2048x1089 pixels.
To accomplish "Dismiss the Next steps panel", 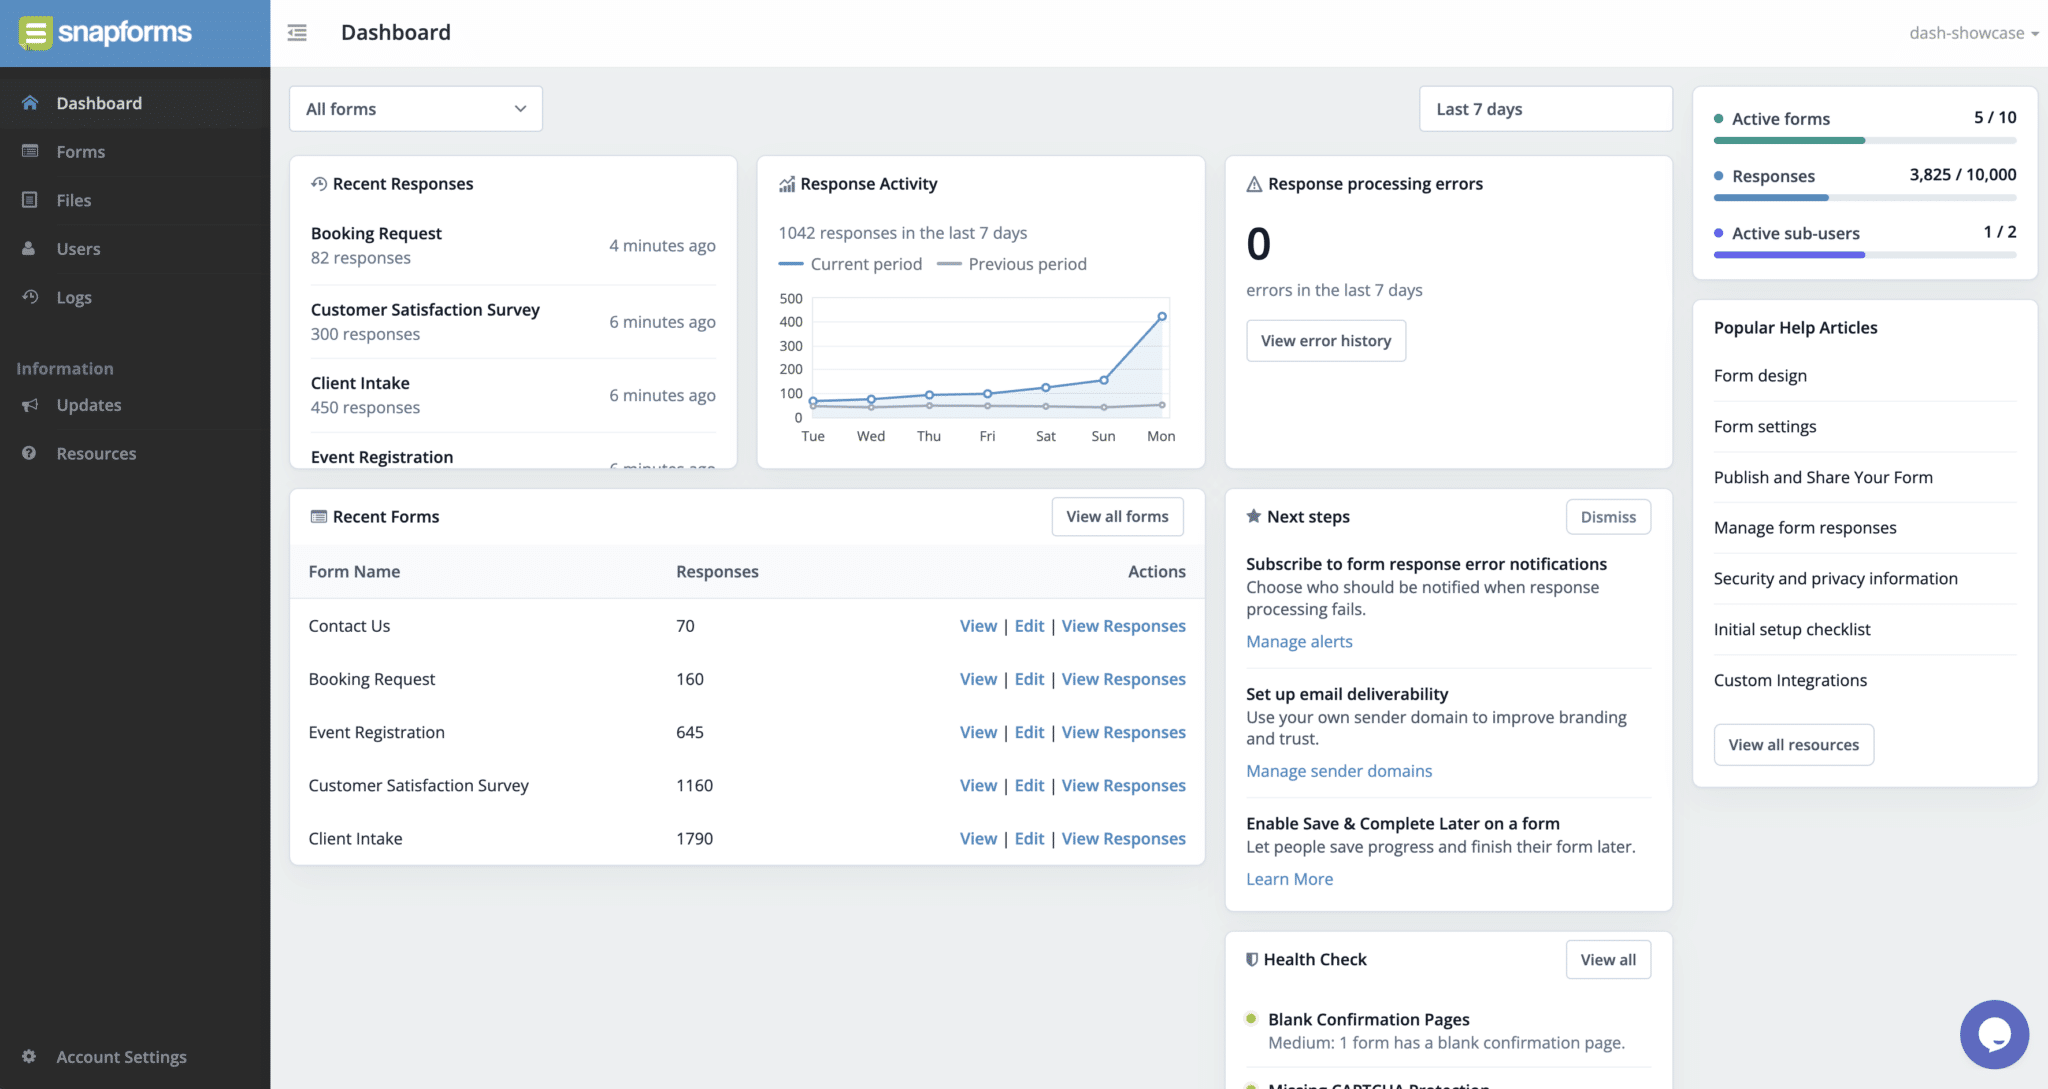I will pos(1608,517).
